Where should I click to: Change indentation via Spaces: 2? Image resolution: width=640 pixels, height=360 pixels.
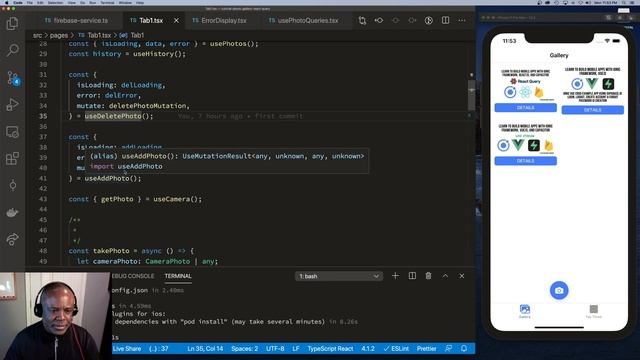244,349
